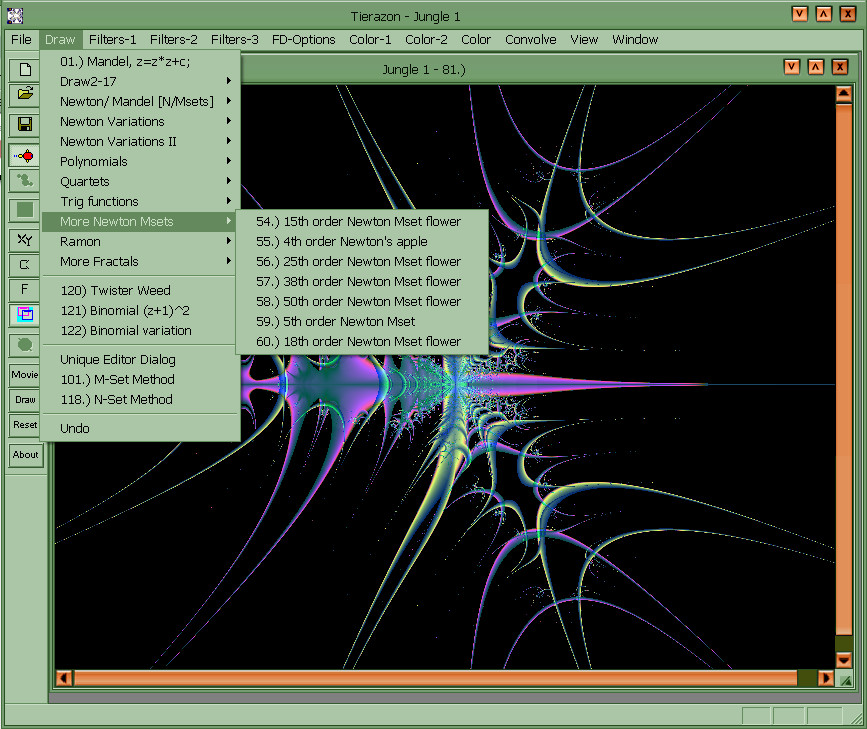Close the open Draw menu
867x729 pixels.
click(60, 40)
